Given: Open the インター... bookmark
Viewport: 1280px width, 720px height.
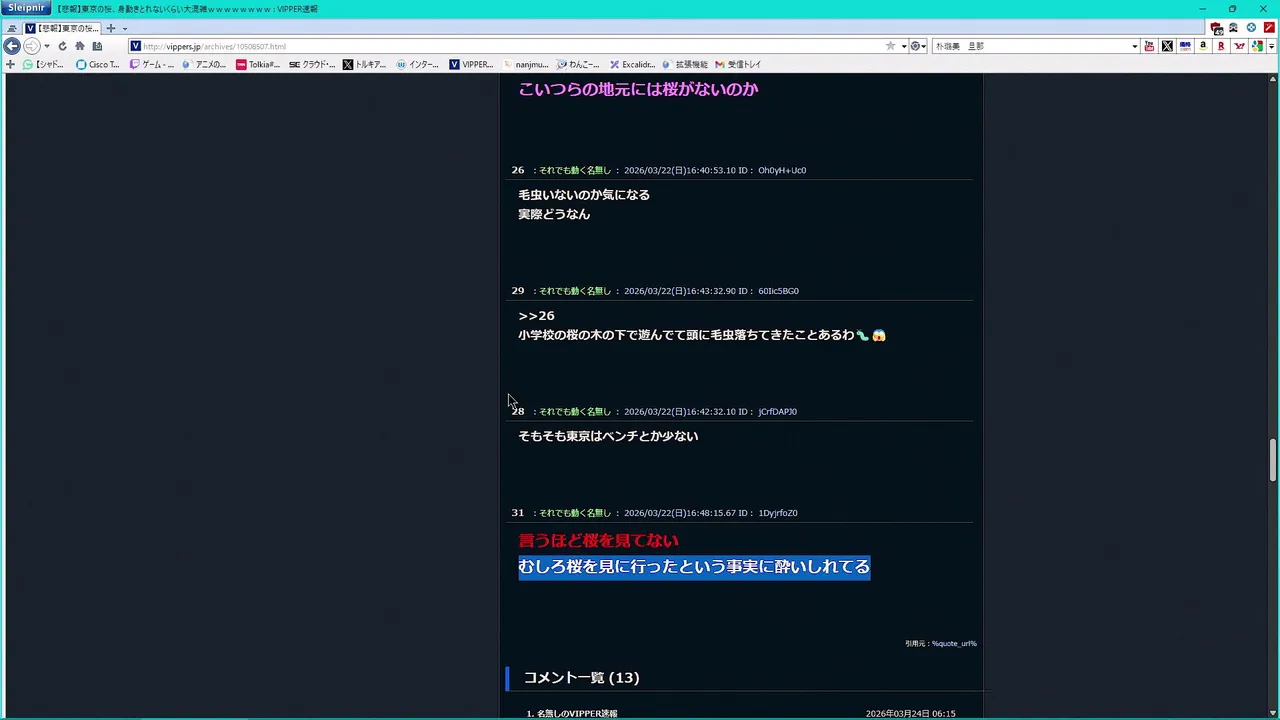Looking at the screenshot, I should tap(418, 64).
